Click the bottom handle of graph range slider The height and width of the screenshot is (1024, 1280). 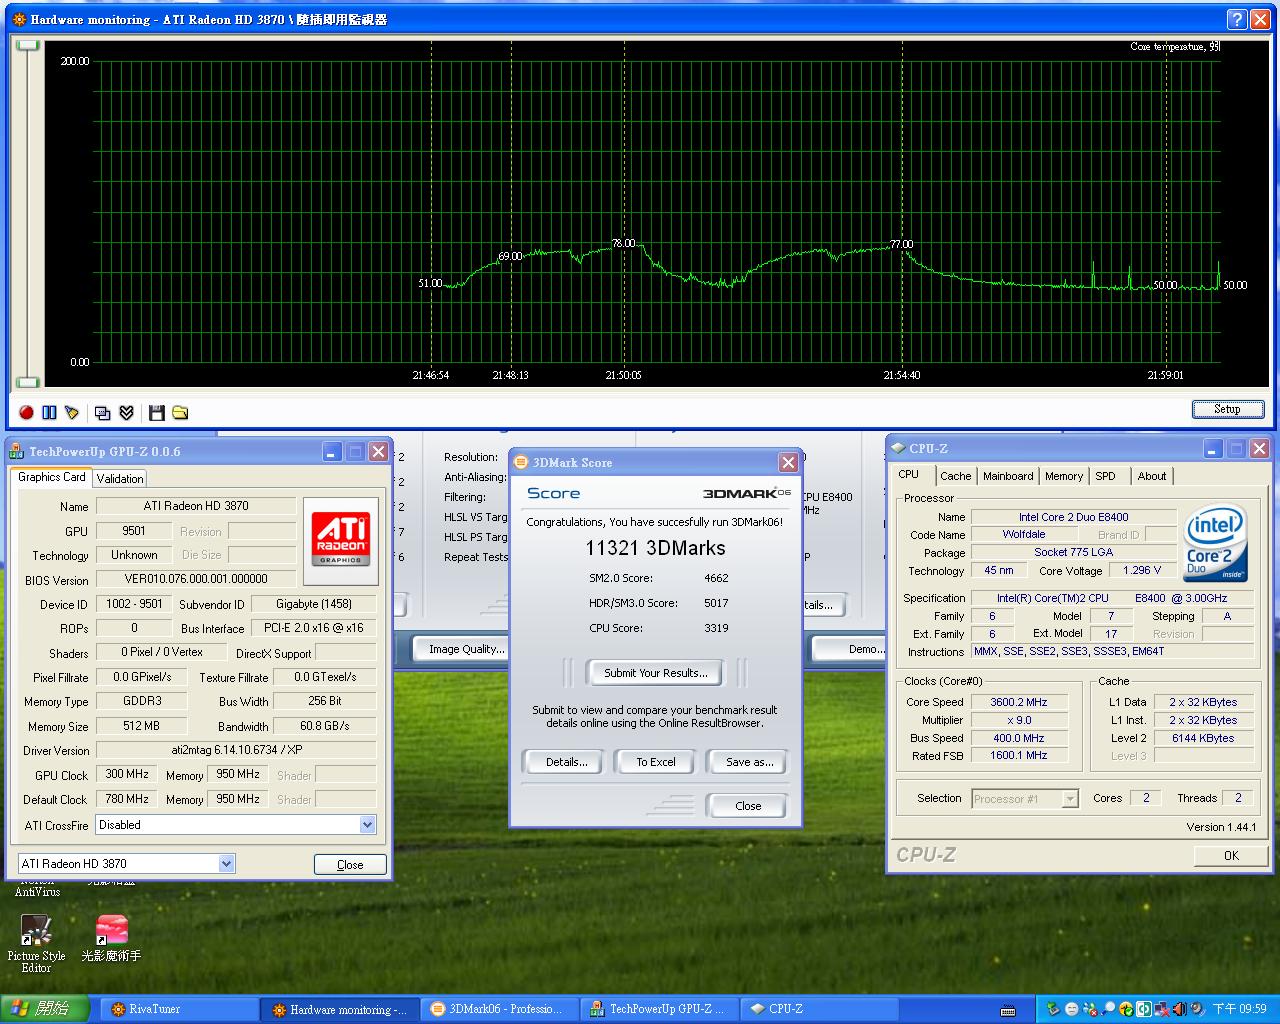click(28, 382)
